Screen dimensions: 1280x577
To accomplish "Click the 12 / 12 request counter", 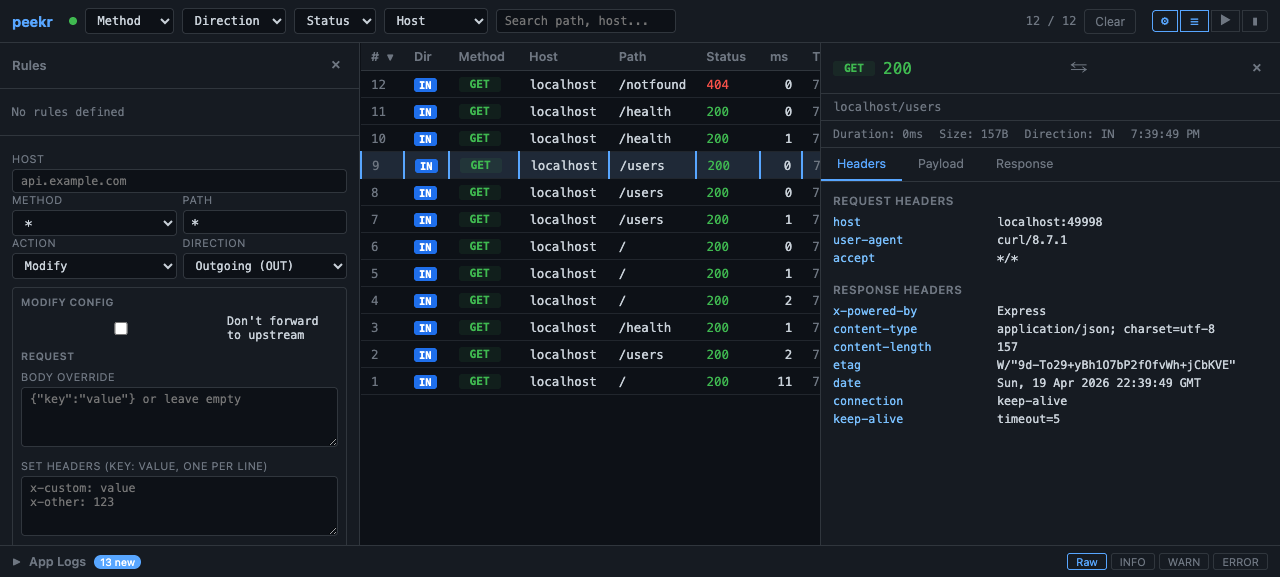I will point(1051,21).
